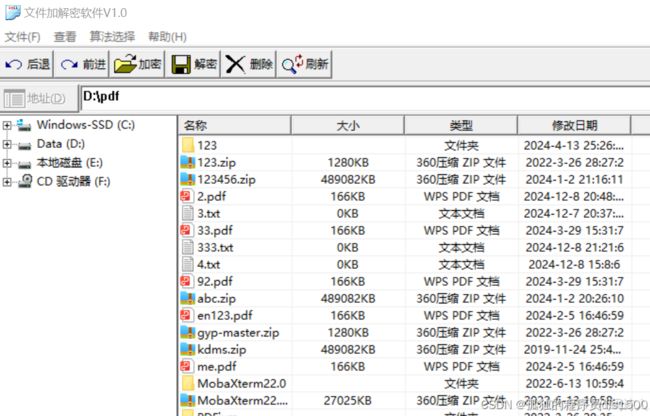
Task: Select the file name 333.txt
Action: (215, 247)
